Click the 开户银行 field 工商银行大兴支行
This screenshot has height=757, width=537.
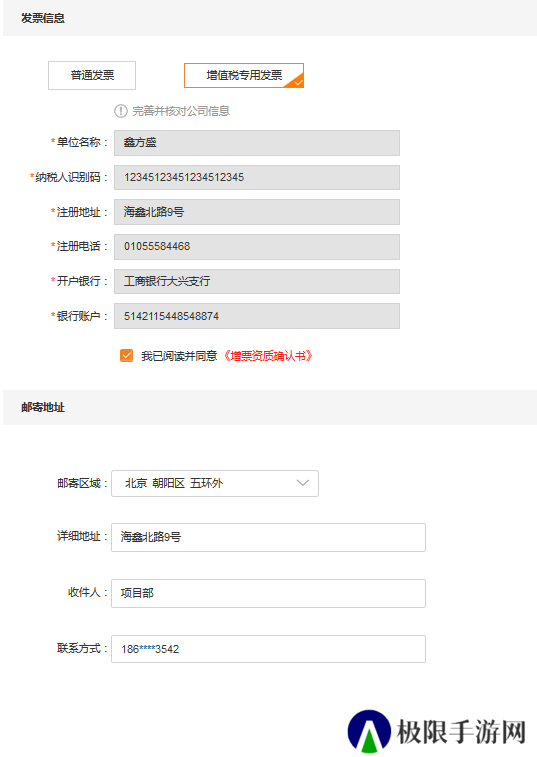point(257,281)
